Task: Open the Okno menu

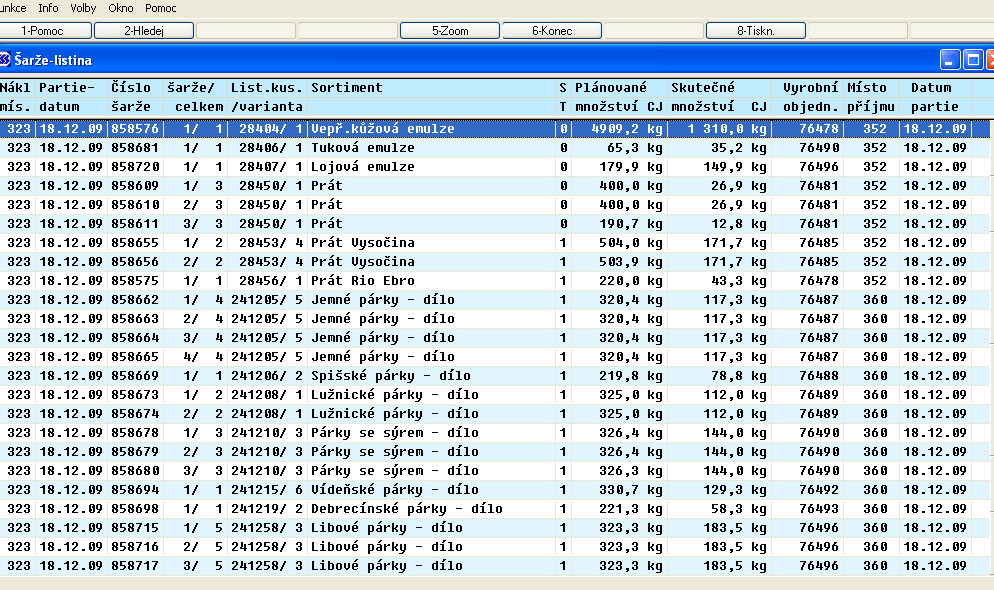Action: click(x=120, y=8)
